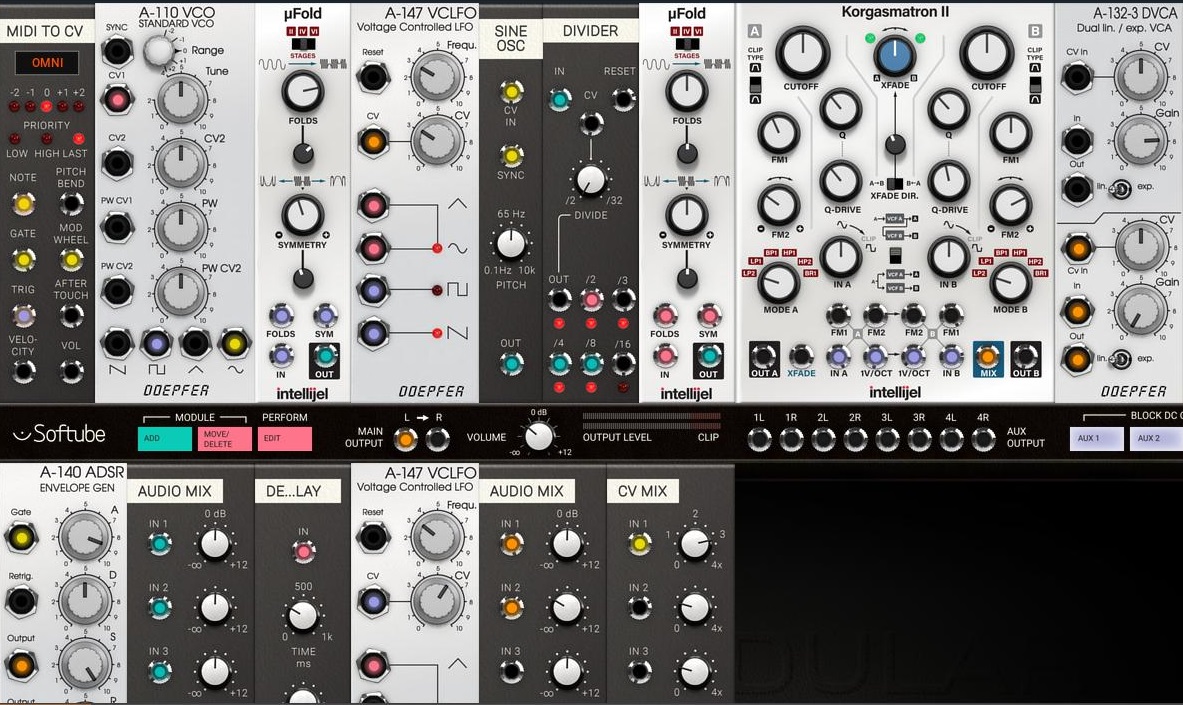Select the -2 octave shift LED
This screenshot has width=1183, height=705.
click(x=14, y=106)
